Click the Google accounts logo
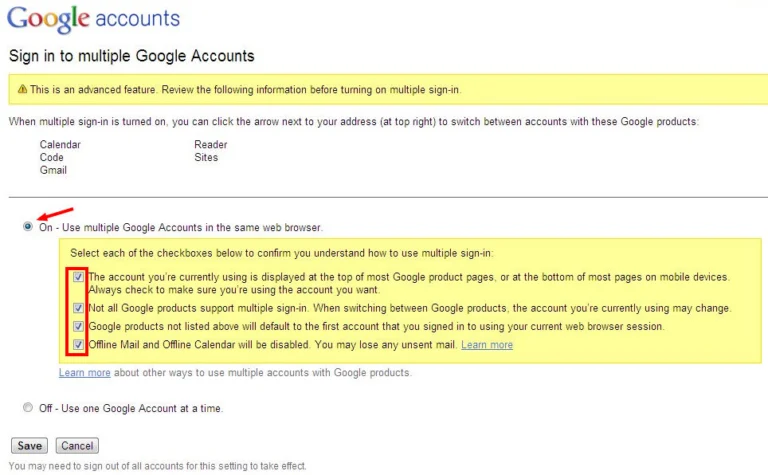The image size is (768, 475). coord(93,19)
